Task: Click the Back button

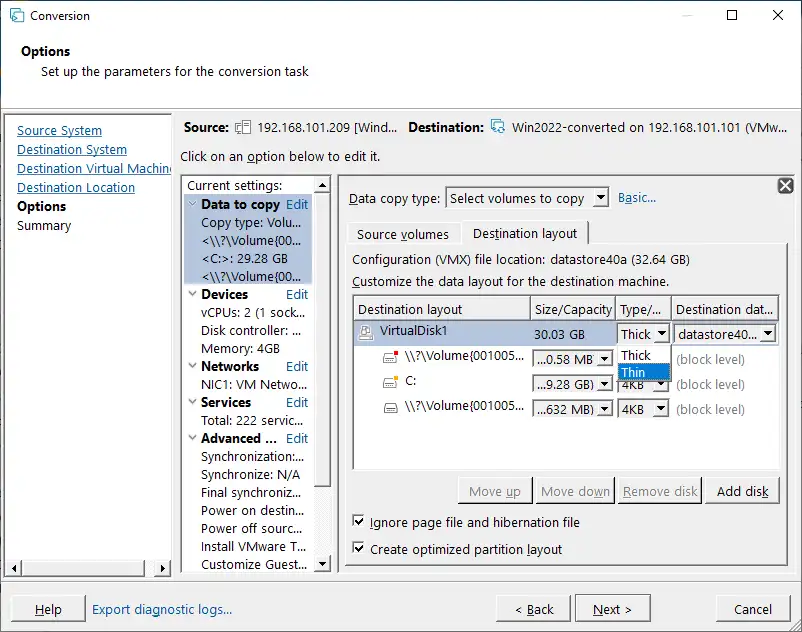Action: click(533, 609)
